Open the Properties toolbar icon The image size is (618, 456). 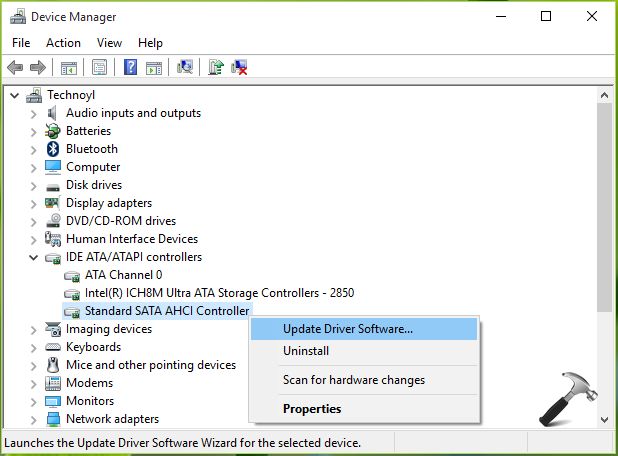coord(99,67)
